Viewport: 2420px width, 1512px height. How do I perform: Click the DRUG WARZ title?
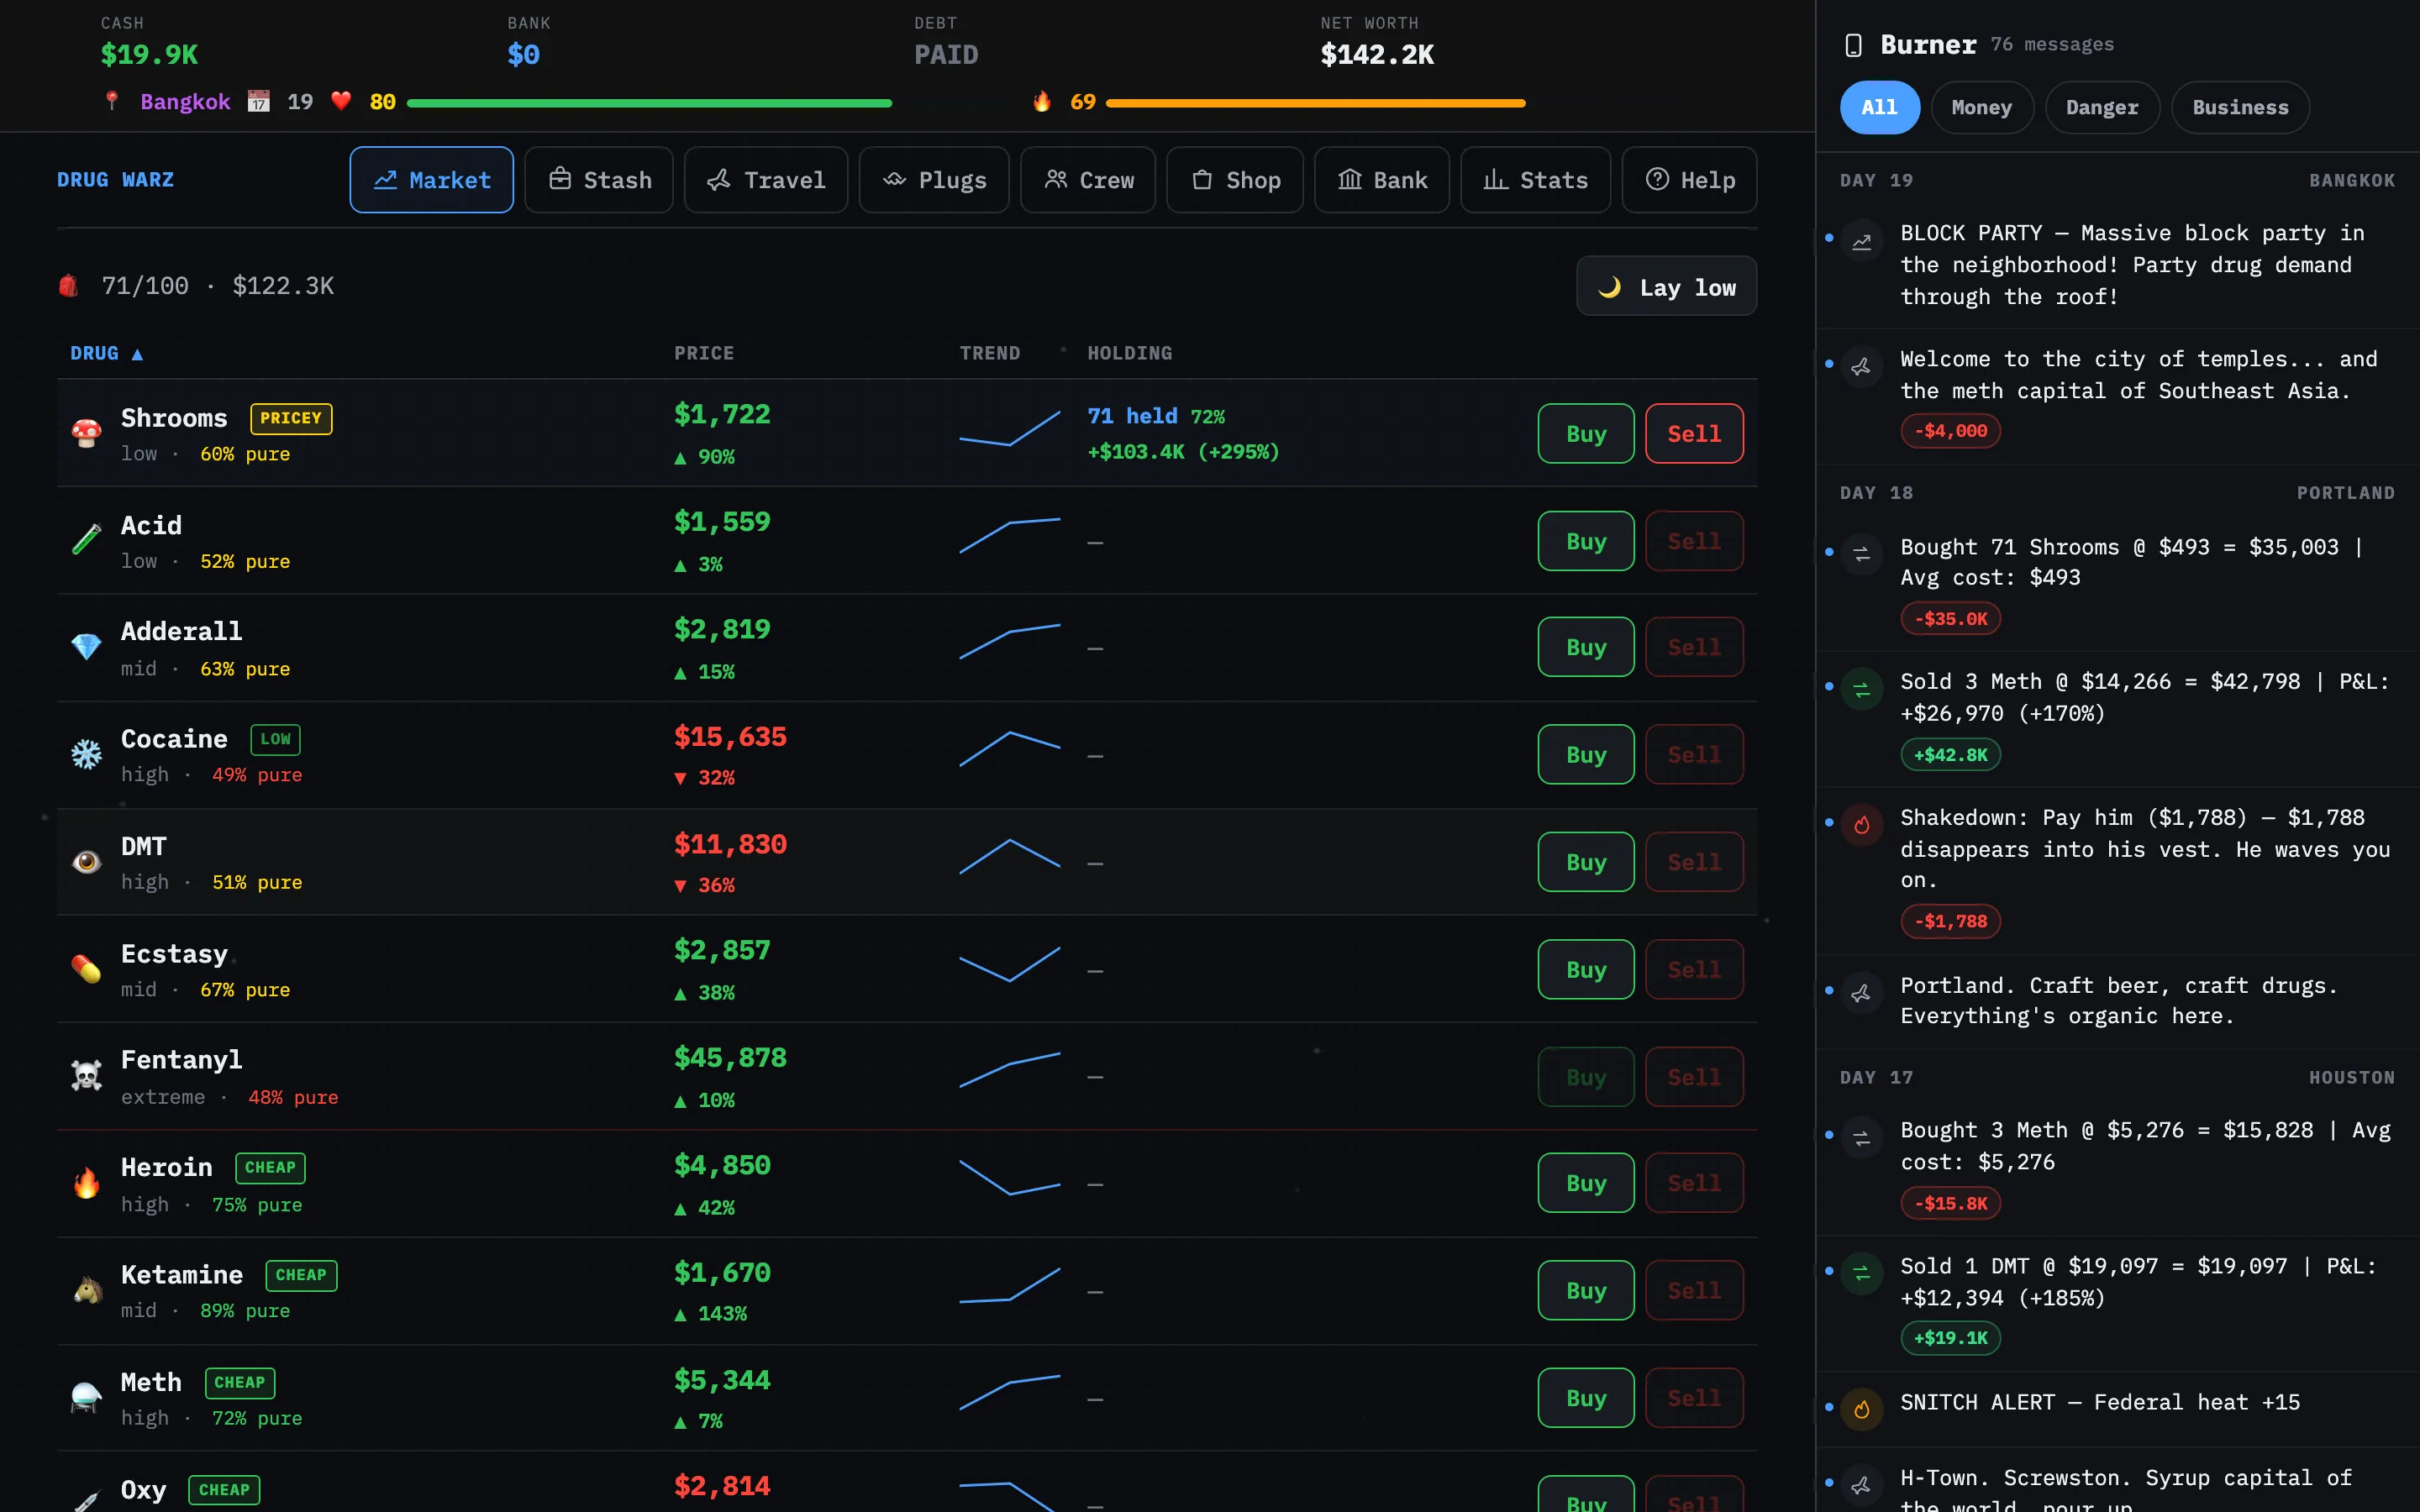(115, 180)
